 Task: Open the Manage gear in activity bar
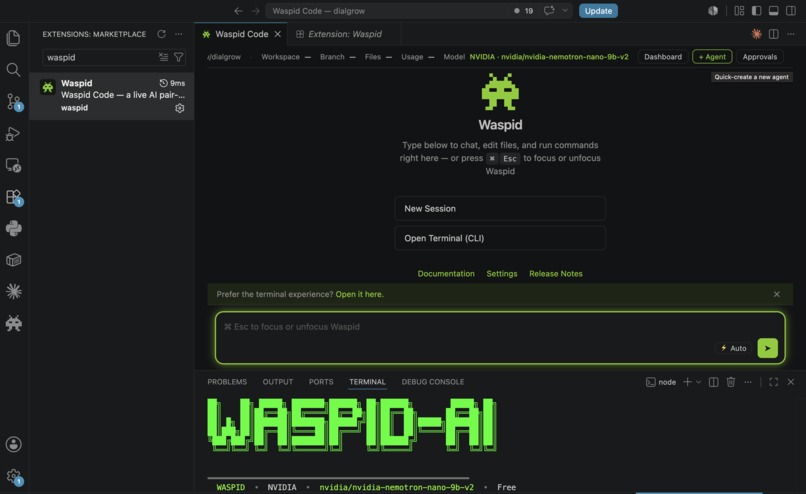pyautogui.click(x=13, y=477)
